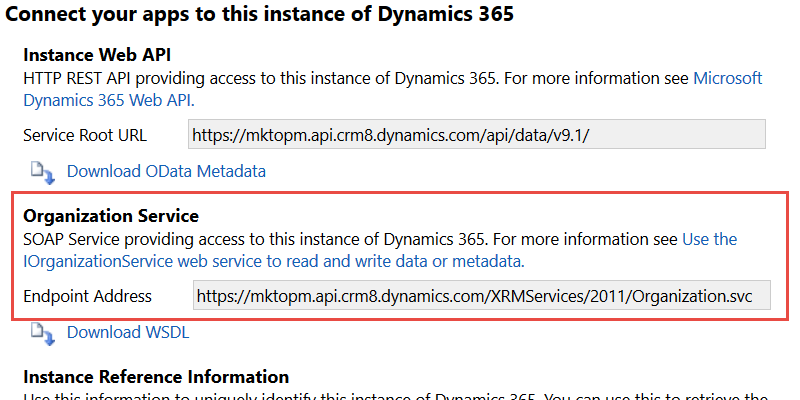Viewport: 800px width, 400px height.
Task: Click 'Organization.svc' at the end of the endpoint URL
Action: tap(692, 296)
